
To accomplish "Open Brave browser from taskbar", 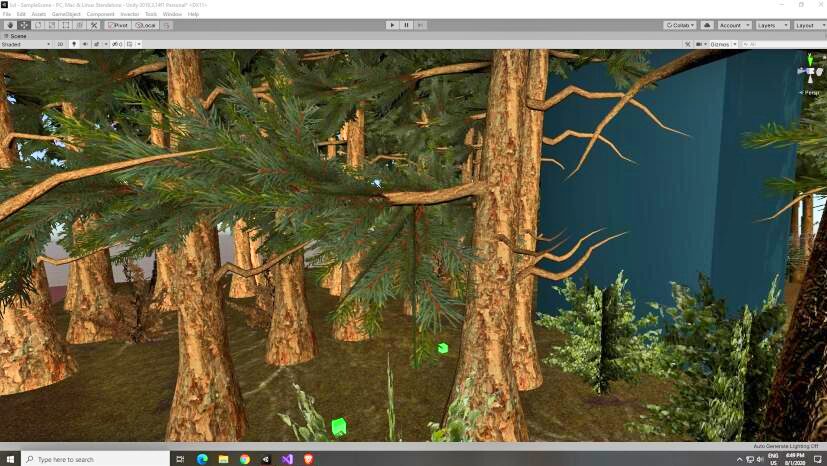I will pos(309,459).
